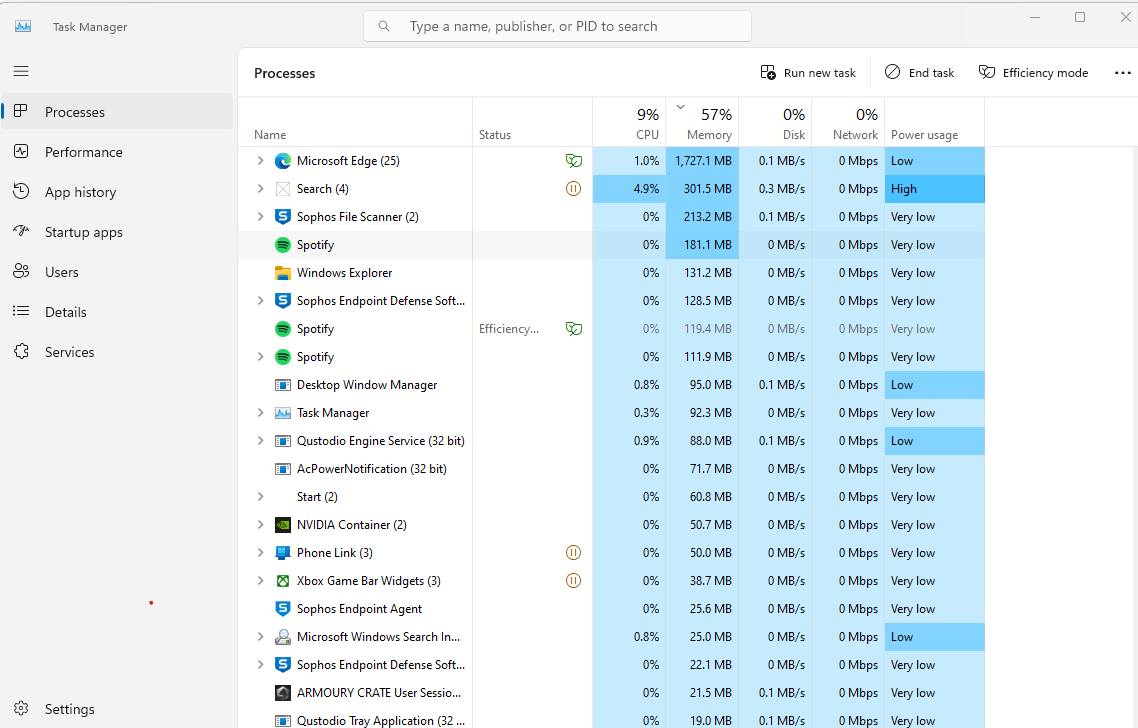Select the Windows Explorer process row text
Screen dimensions: 1138x728
click(x=344, y=273)
